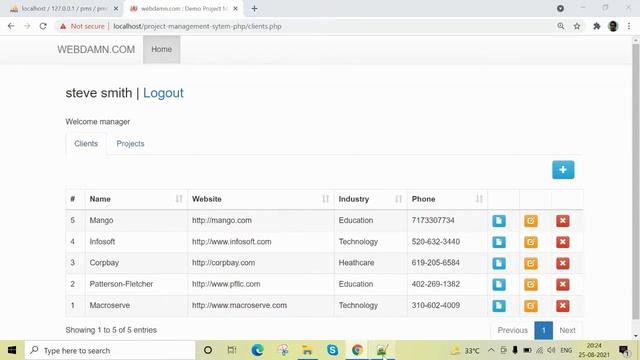Go to Next page of entries

click(x=567, y=330)
